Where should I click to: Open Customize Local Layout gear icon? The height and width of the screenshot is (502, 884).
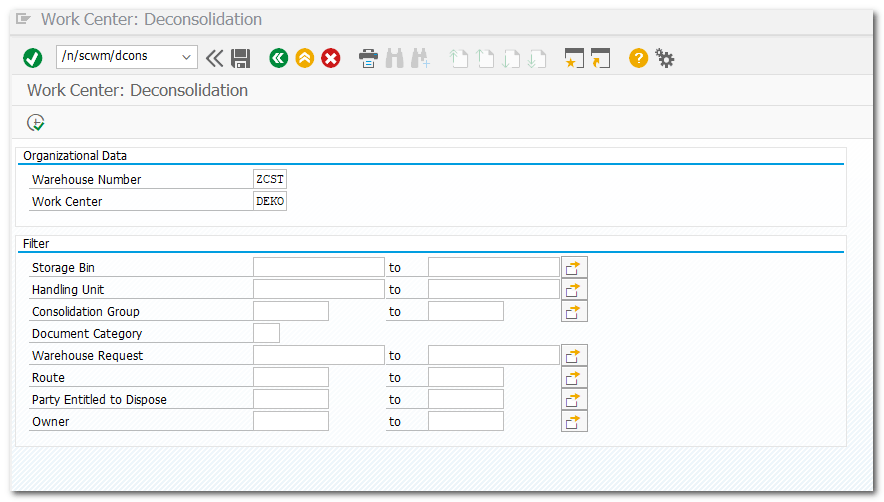(664, 58)
